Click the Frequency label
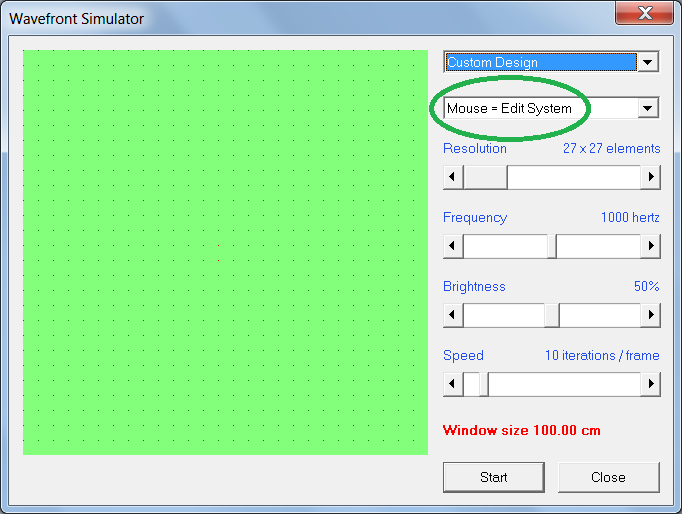Screen dimensions: 682x514 coord(475,217)
